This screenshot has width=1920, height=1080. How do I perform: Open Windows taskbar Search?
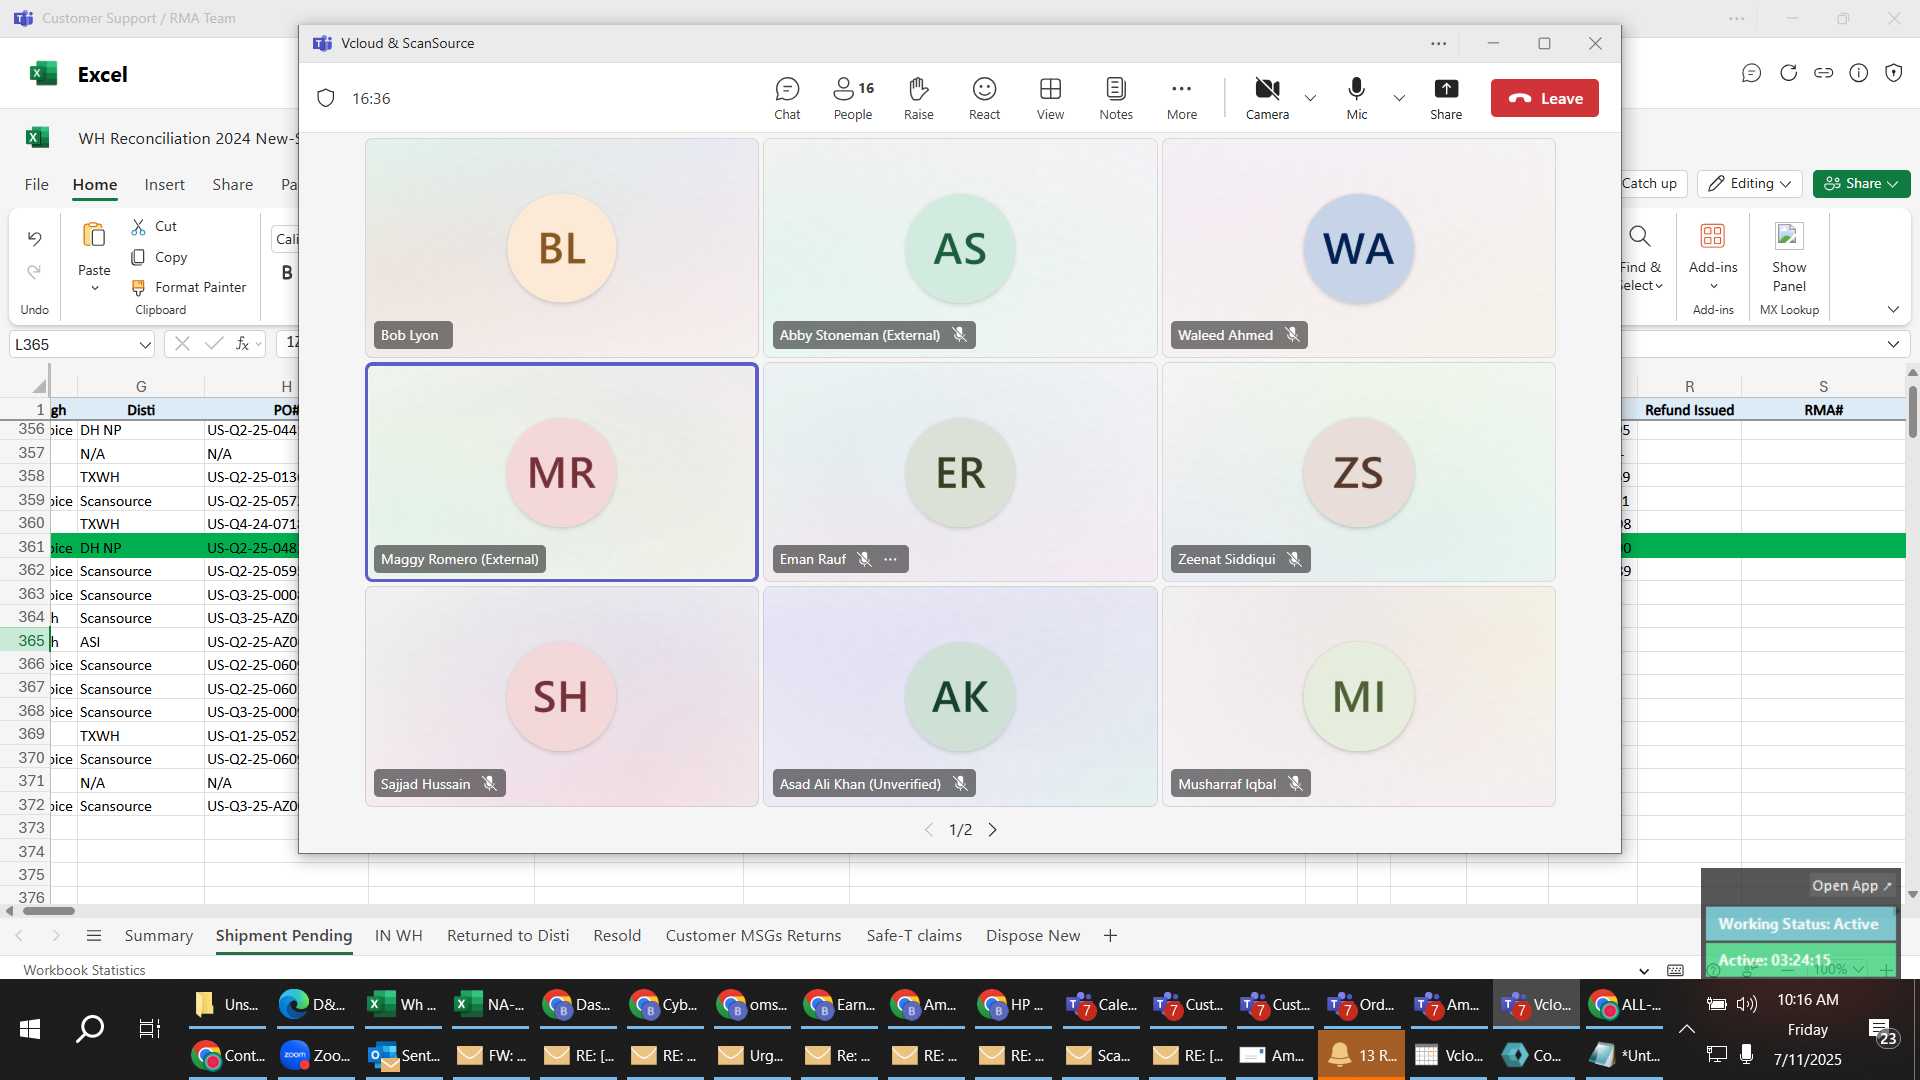click(90, 1029)
